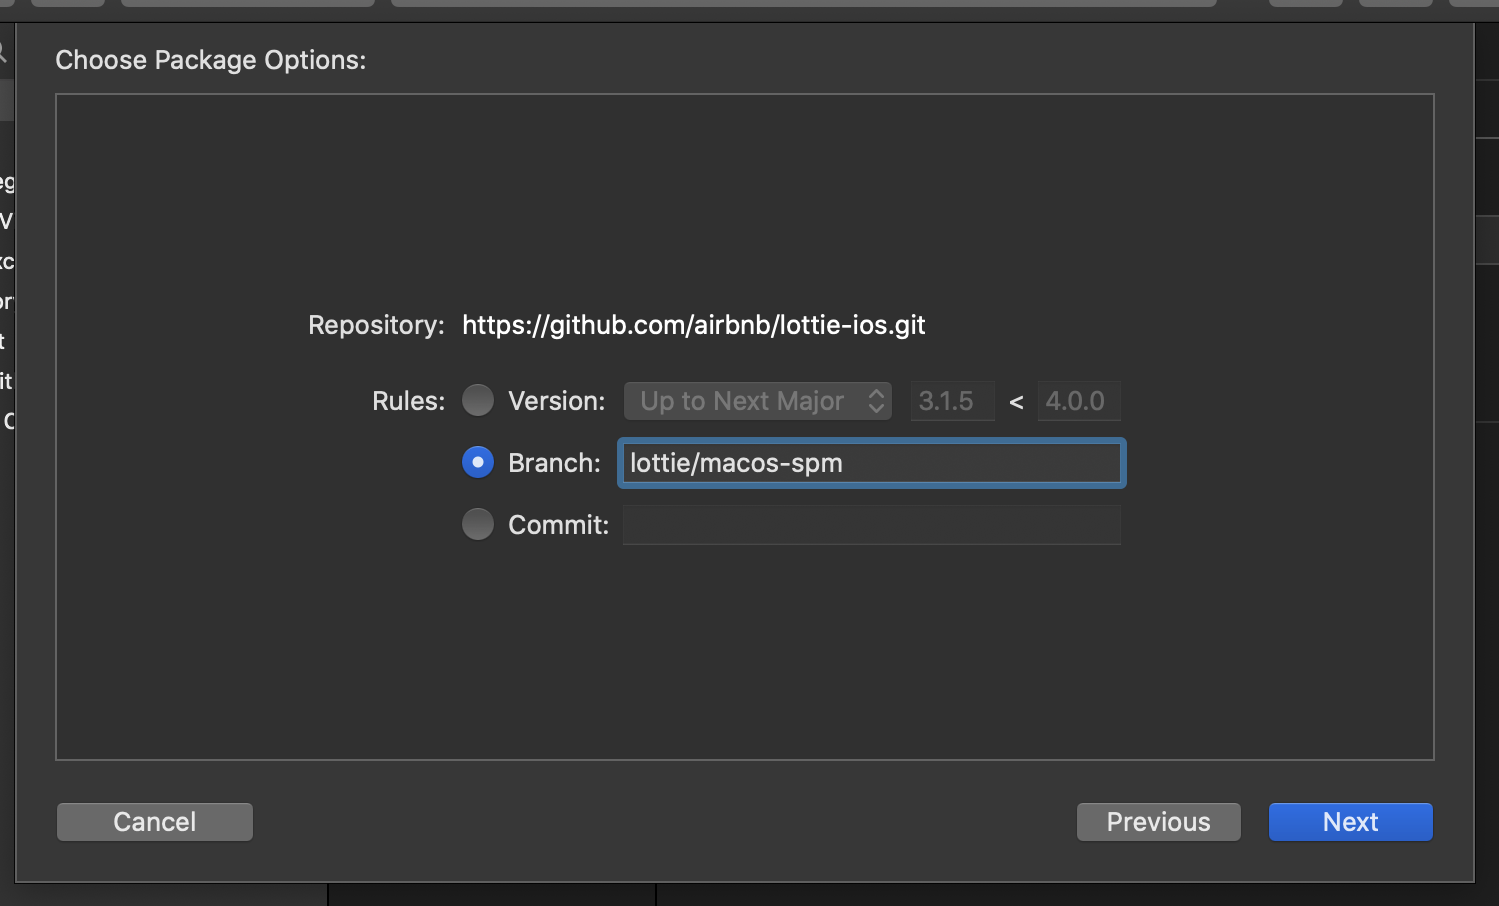
Task: Click the maximum version field 4.0.0
Action: point(1079,401)
